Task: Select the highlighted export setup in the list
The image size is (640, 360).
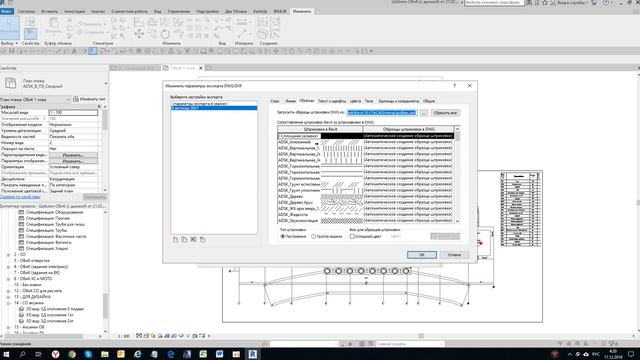Action: tap(214, 108)
